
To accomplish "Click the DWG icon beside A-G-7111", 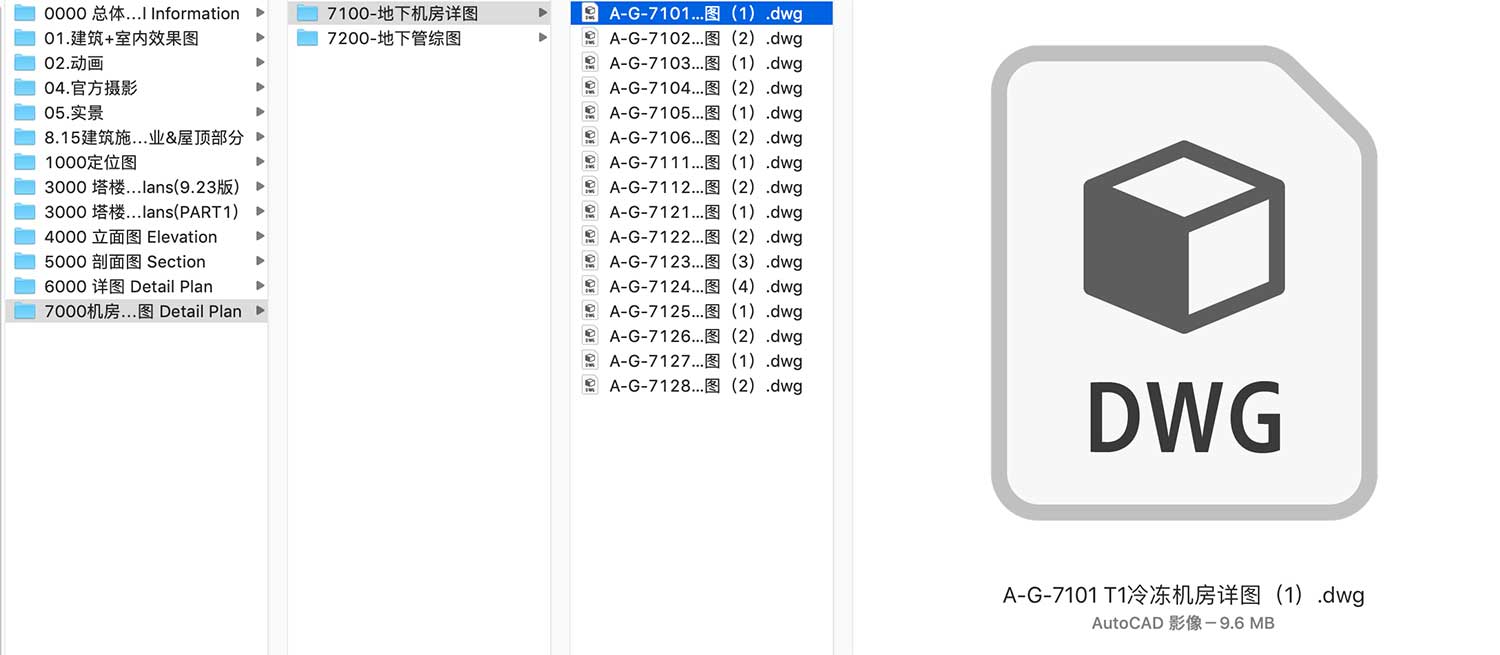I will pos(591,162).
